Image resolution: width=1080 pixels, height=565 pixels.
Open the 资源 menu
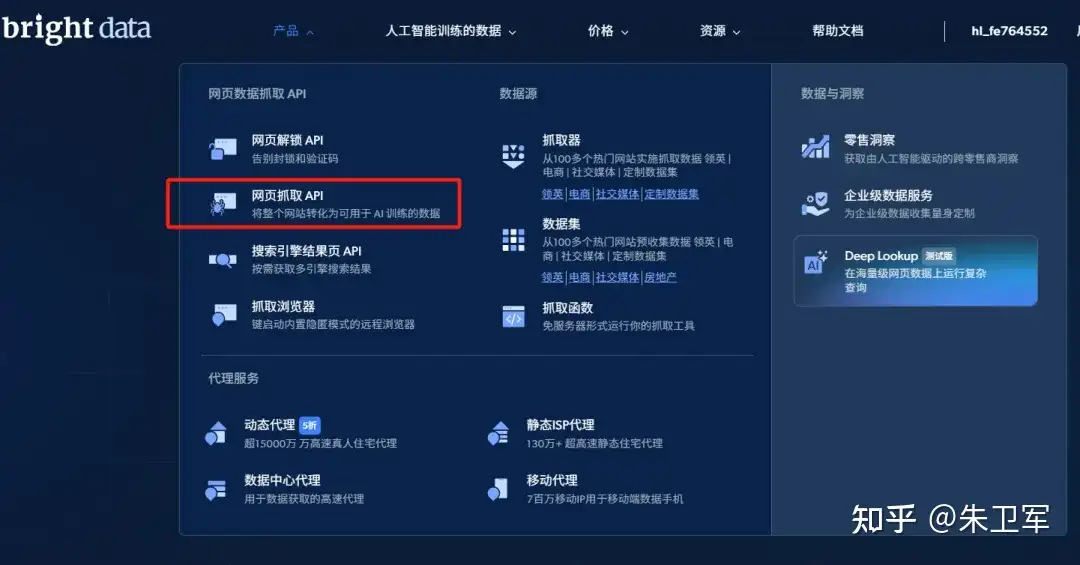(x=712, y=31)
